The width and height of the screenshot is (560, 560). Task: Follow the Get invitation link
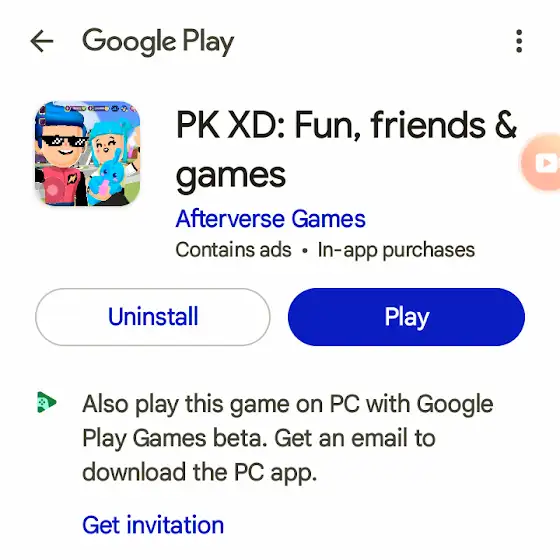153,525
